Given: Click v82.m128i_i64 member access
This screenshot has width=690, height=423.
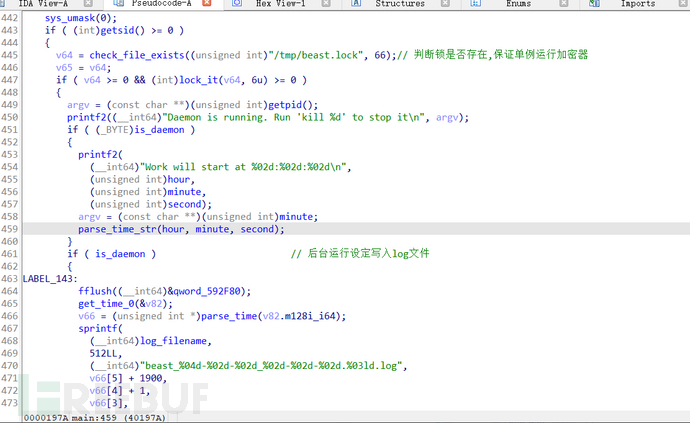Looking at the screenshot, I should [x=299, y=316].
